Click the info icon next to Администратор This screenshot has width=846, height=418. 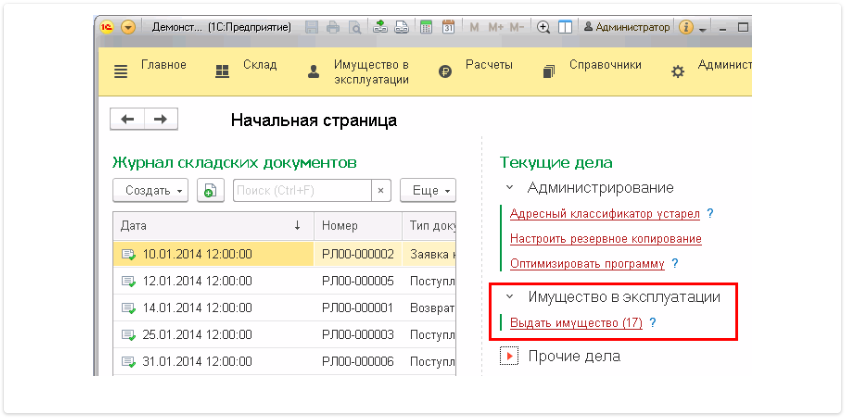point(686,28)
